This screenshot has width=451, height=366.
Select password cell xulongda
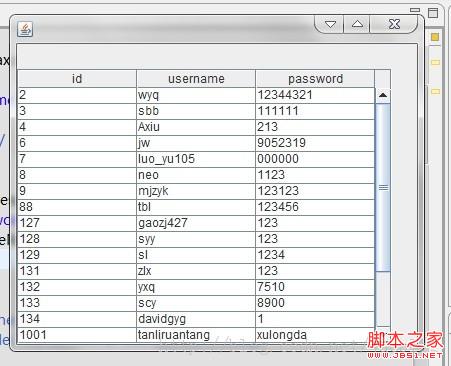(315, 335)
